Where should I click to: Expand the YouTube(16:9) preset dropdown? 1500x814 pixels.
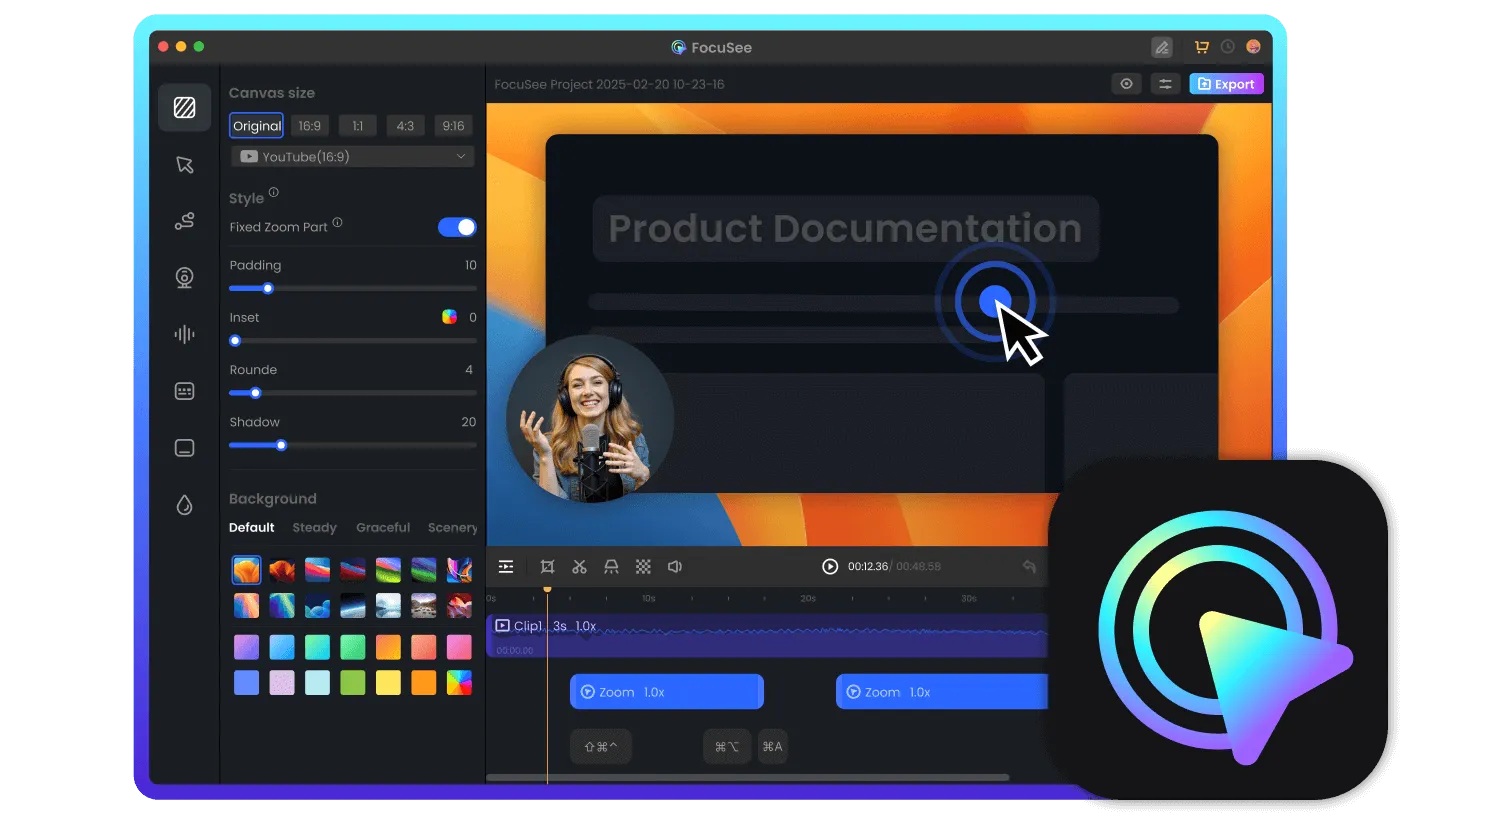coord(353,157)
